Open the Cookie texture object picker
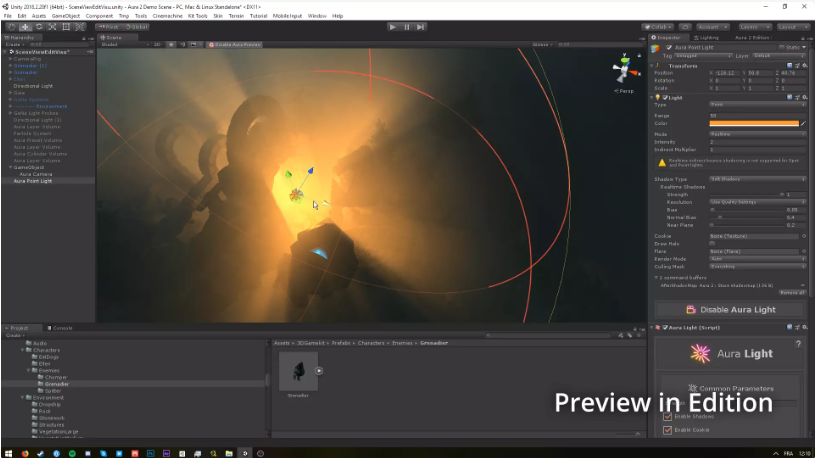The image size is (820, 458). tap(804, 236)
